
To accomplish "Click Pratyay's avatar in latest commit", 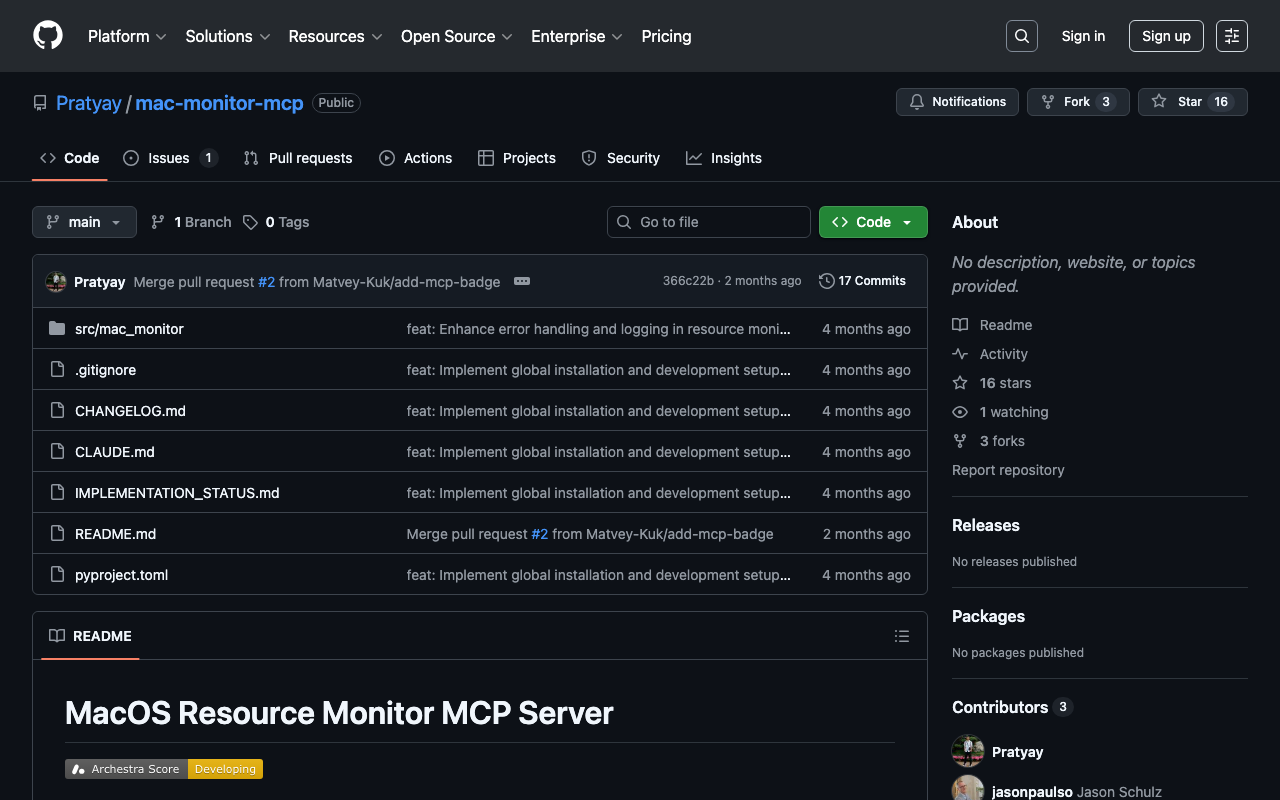I will tap(56, 282).
